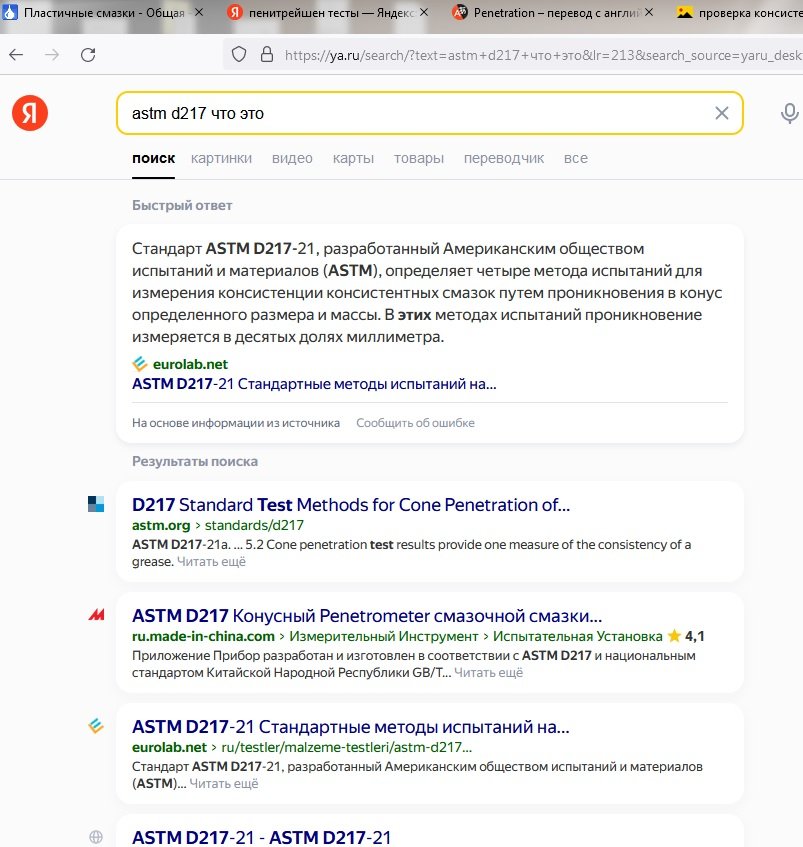Viewport: 803px width, 847px height.
Task: Go forward with browser forward arrow
Action: [x=52, y=55]
